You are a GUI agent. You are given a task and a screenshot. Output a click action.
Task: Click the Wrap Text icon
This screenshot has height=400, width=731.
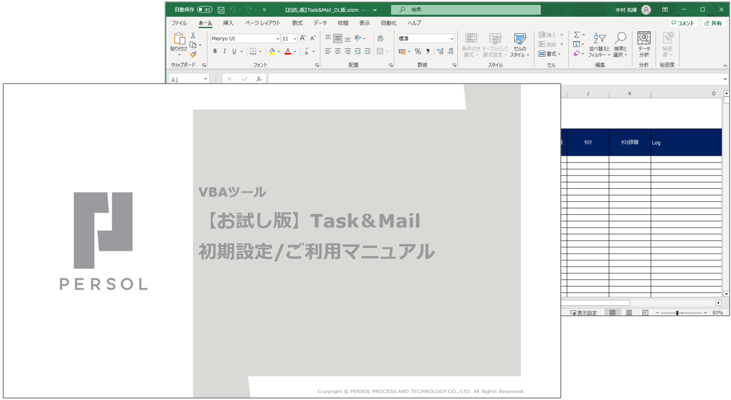click(380, 38)
